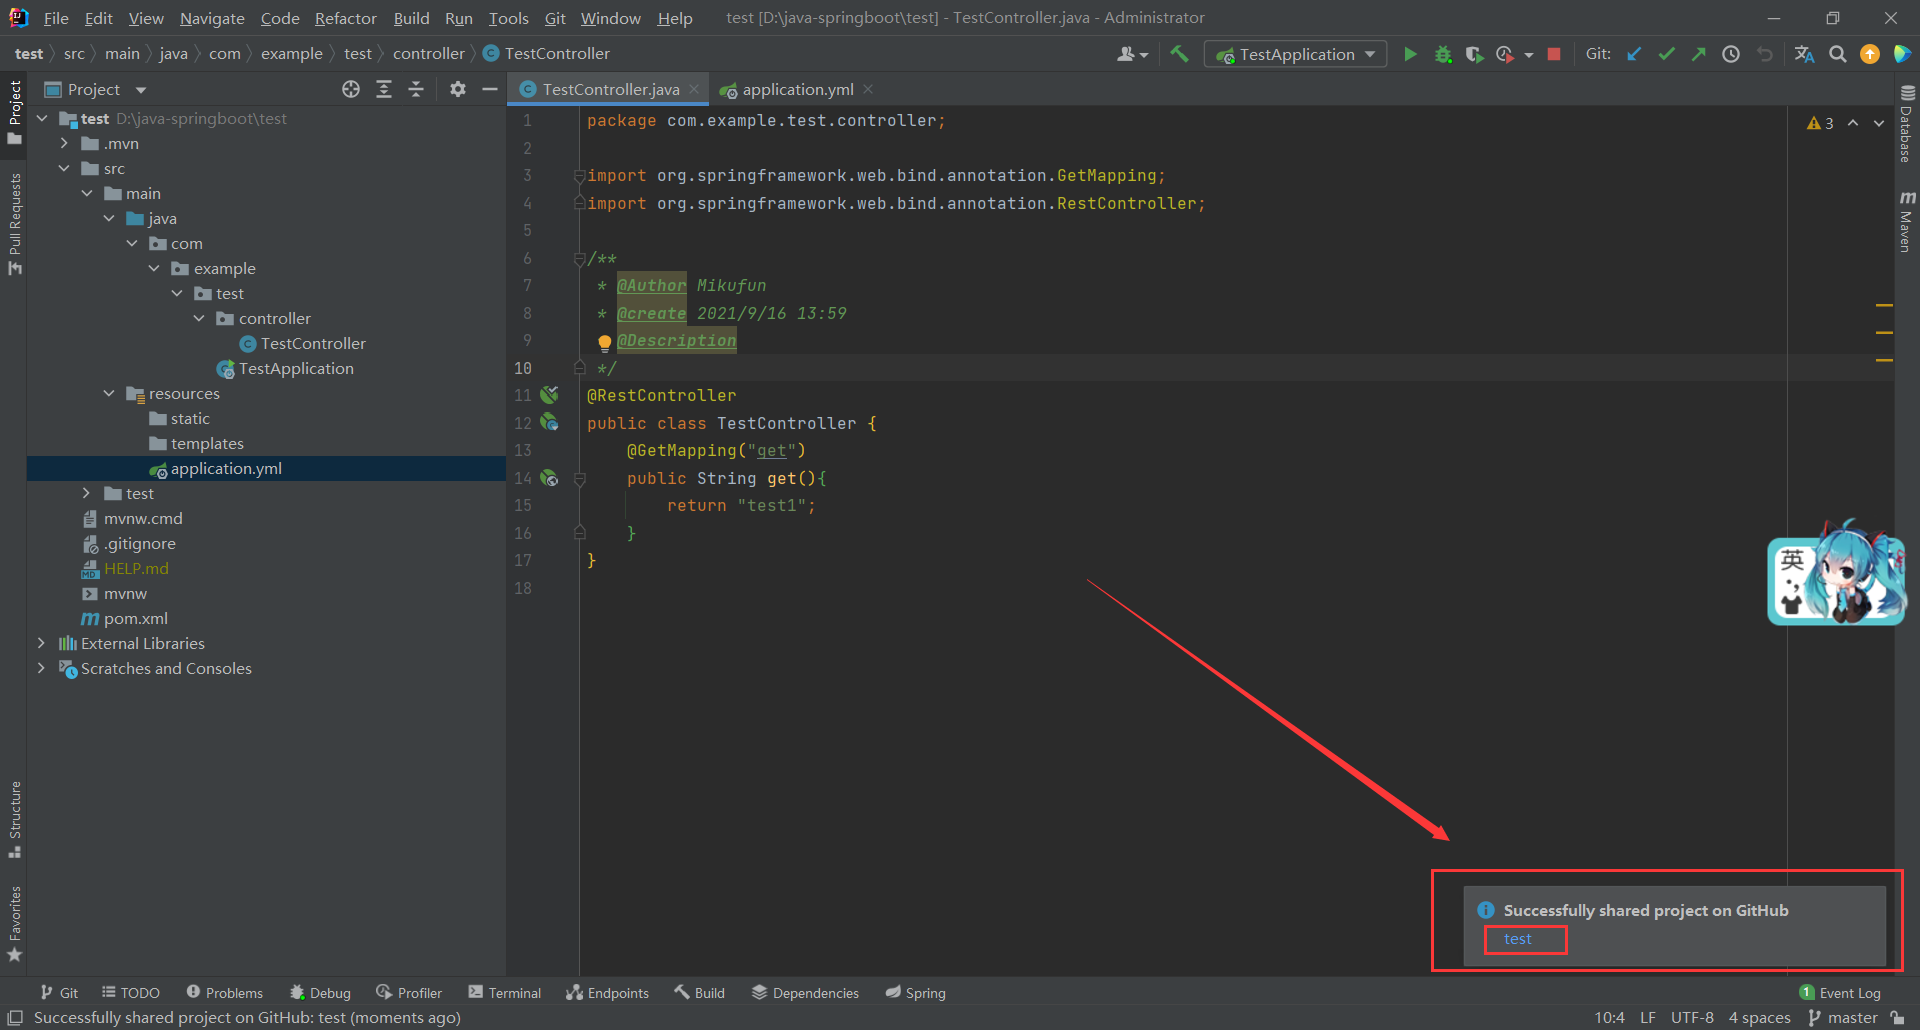Click the quick-fix light bulb on line 9
The width and height of the screenshot is (1920, 1030).
(x=605, y=343)
